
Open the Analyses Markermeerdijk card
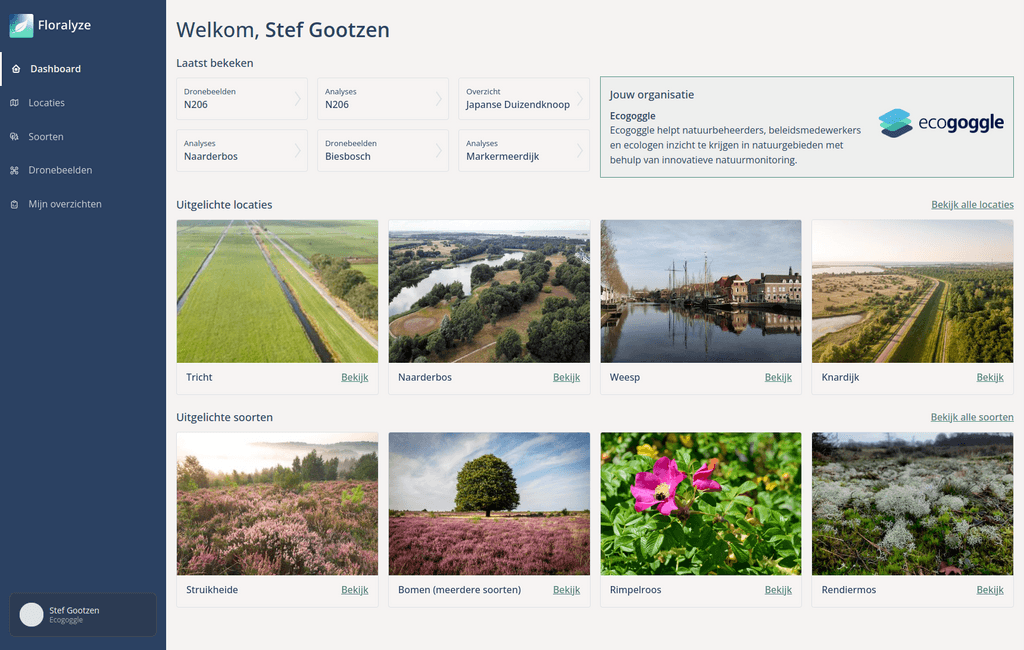point(524,150)
